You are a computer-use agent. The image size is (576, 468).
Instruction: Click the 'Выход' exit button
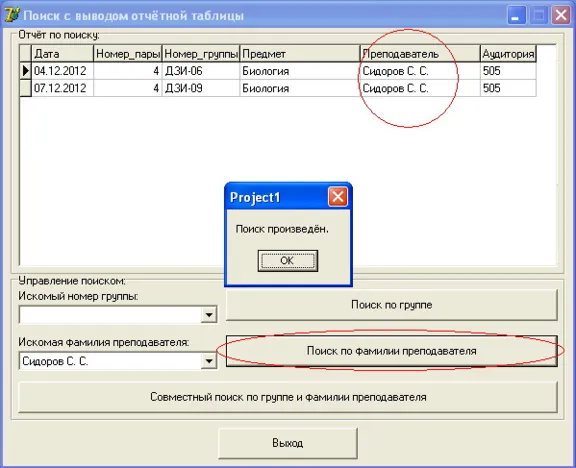click(x=288, y=443)
